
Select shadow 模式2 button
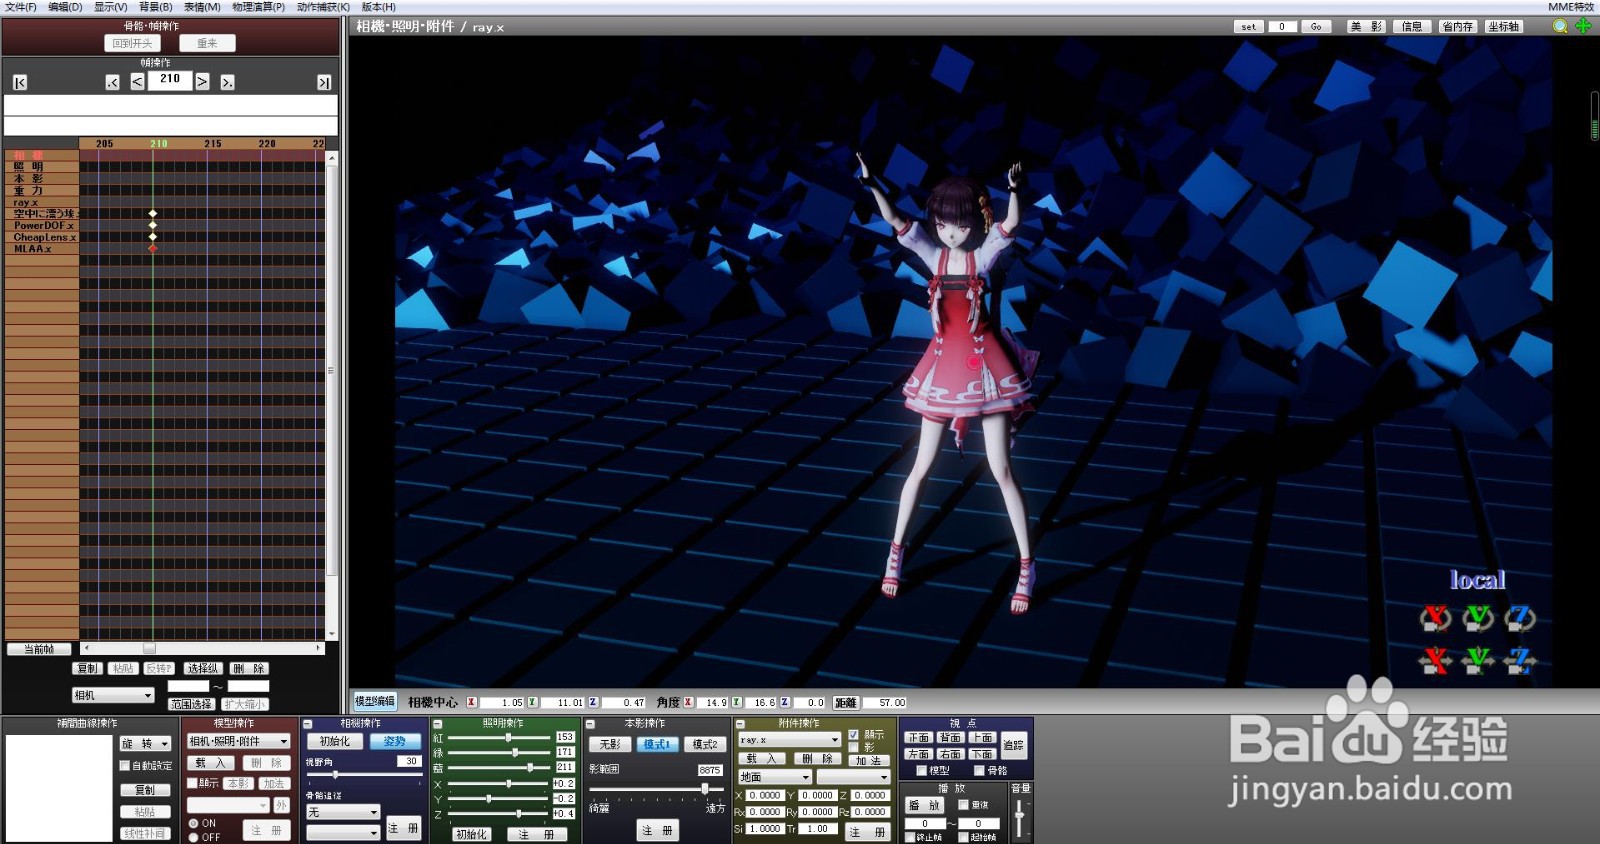(705, 744)
